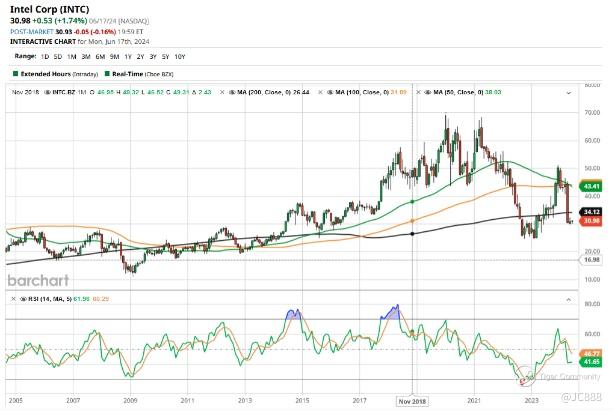This screenshot has height=411, width=613.
Task: Remove the RSI indicator panel
Action: (x=13, y=299)
